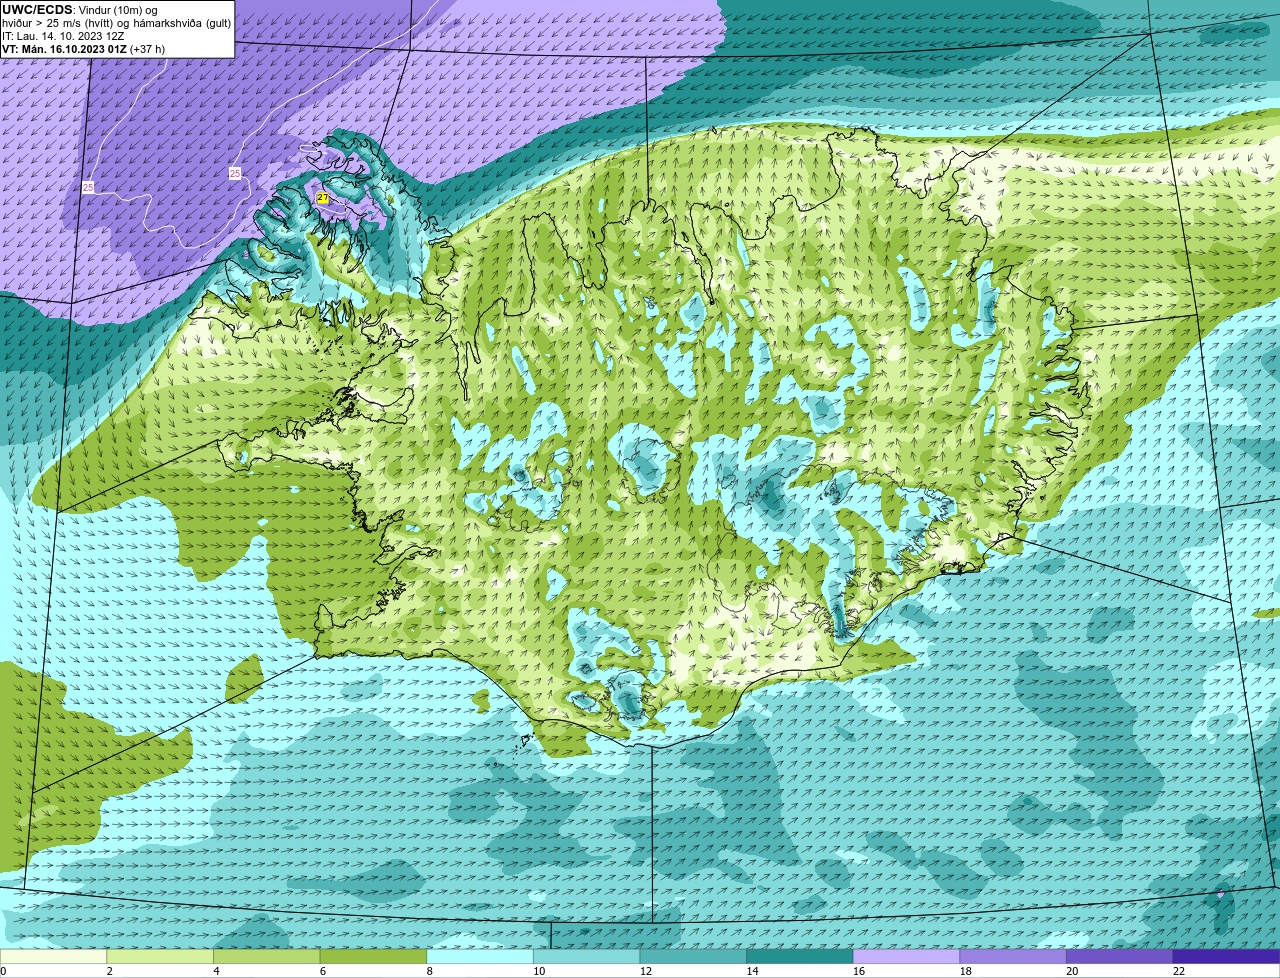The image size is (1280, 978).
Task: Click the yellow 27 peak gust marker
Action: coord(322,198)
